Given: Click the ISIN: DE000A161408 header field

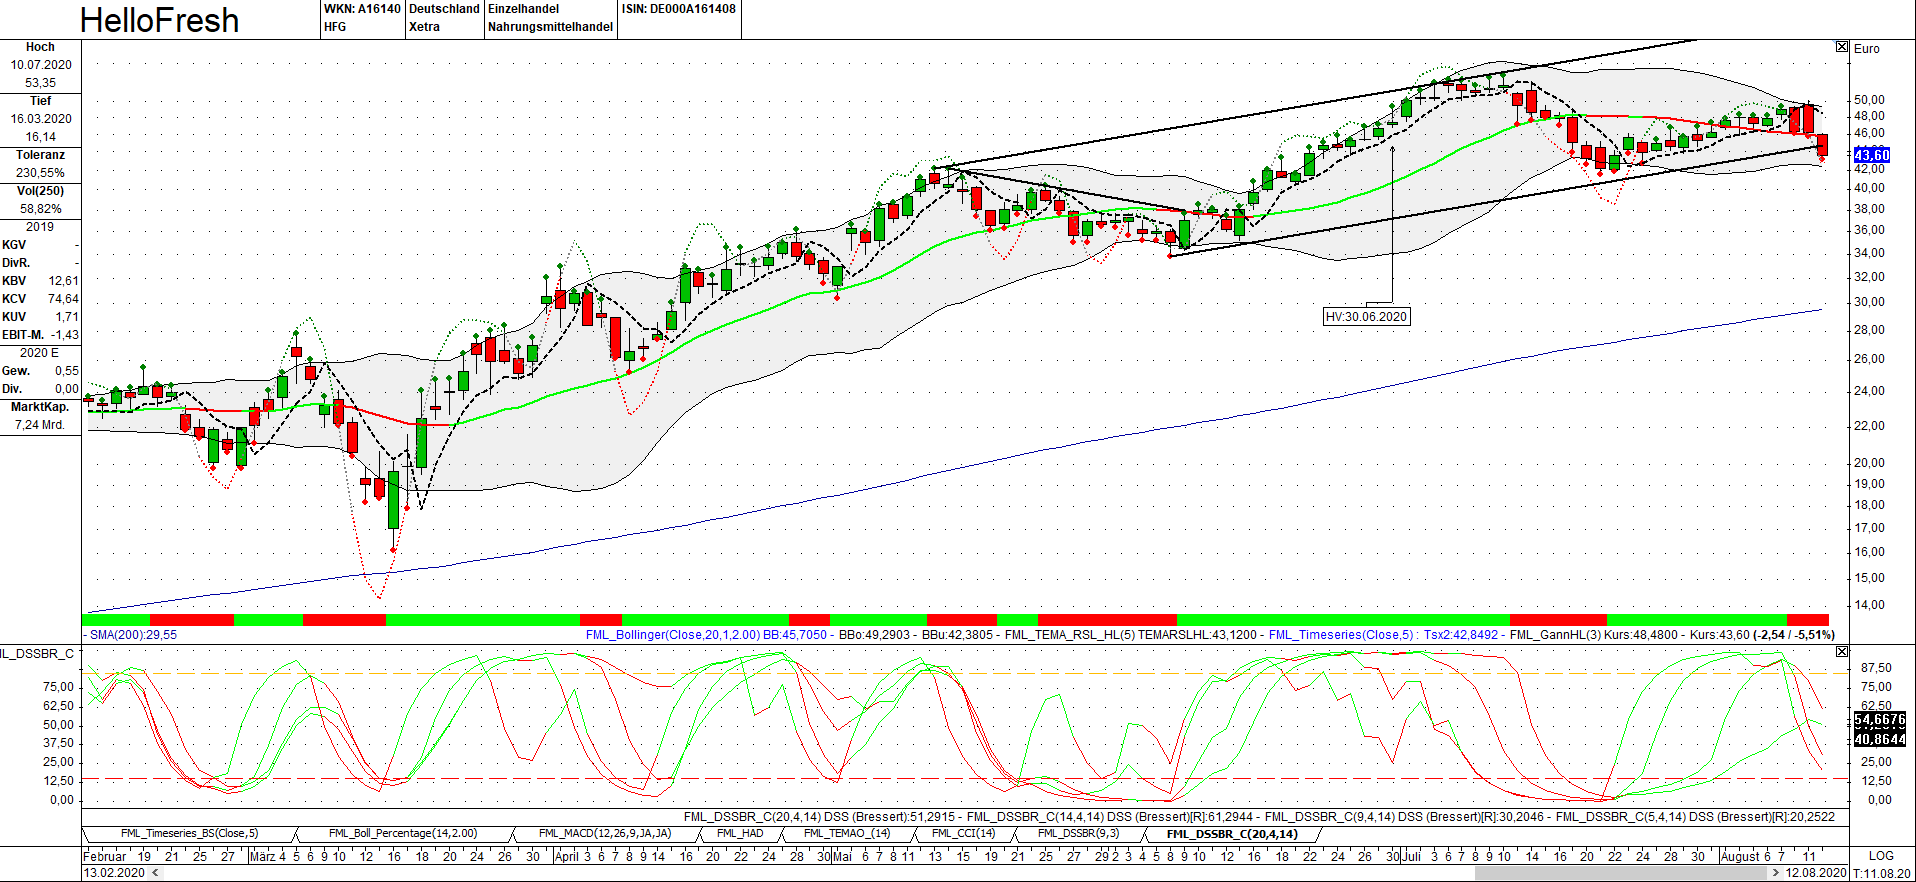Looking at the screenshot, I should 679,9.
